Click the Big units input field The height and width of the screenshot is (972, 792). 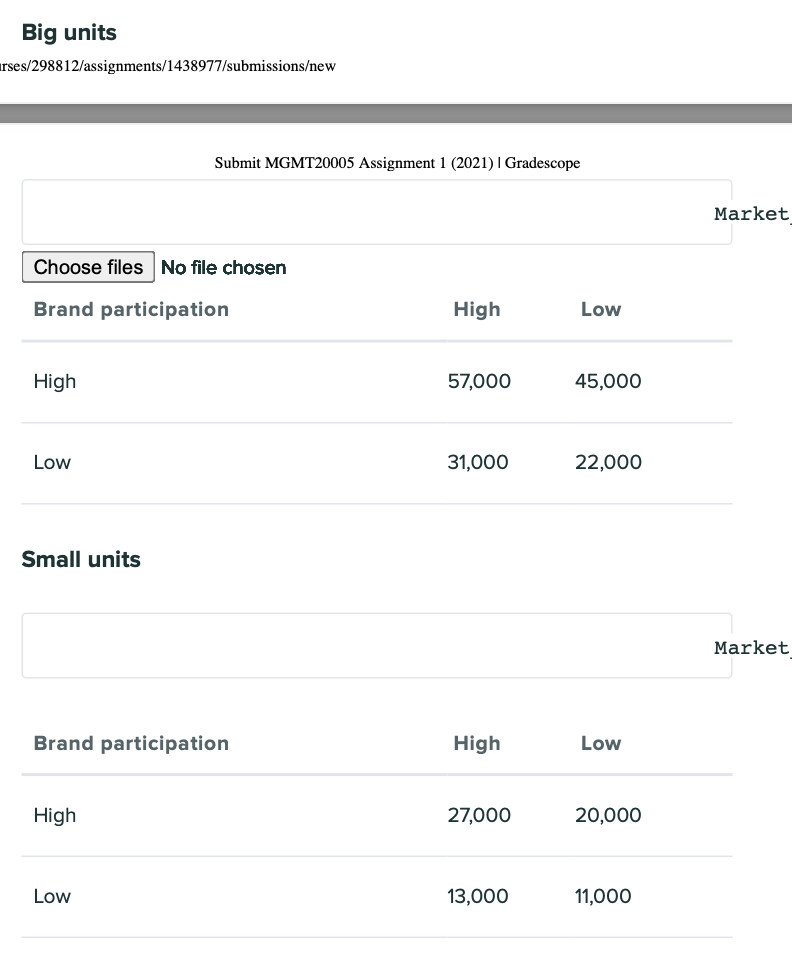tap(376, 212)
